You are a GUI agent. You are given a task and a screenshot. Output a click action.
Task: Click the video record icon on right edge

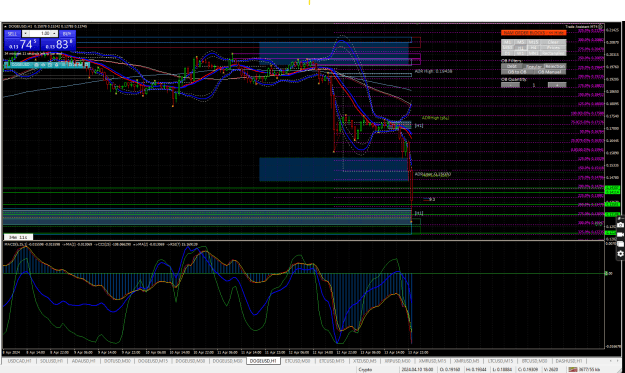(621, 234)
